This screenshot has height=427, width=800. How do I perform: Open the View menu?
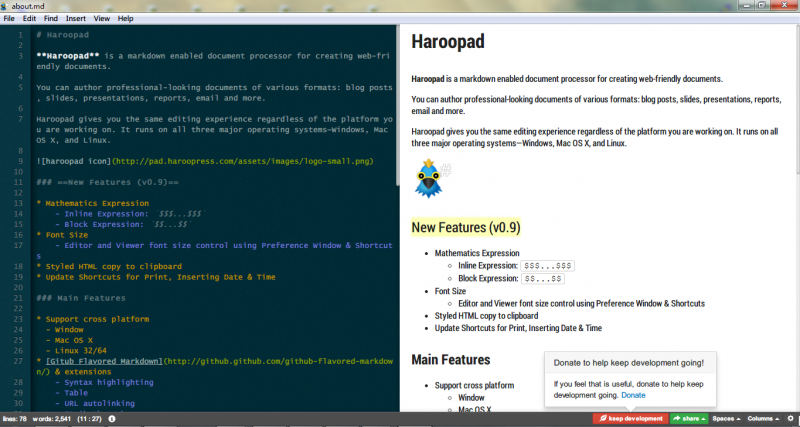(102, 19)
